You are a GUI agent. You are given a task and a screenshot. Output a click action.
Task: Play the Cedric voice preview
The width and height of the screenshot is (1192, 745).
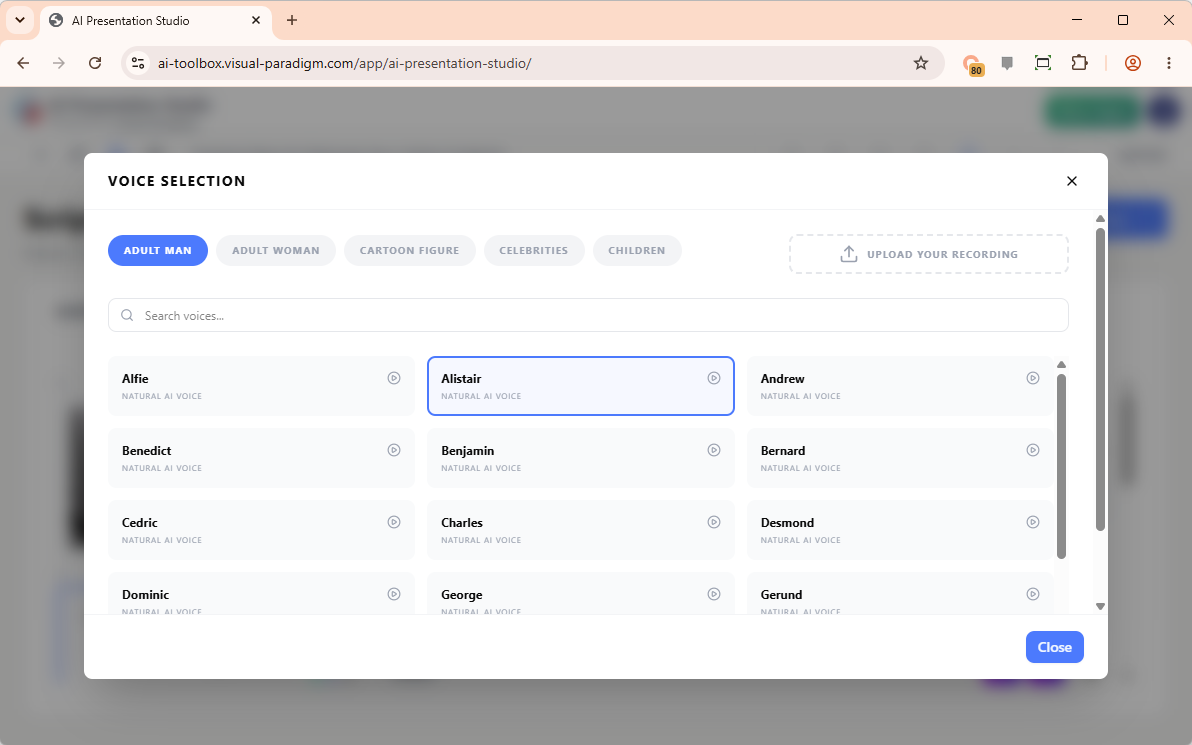pos(394,522)
